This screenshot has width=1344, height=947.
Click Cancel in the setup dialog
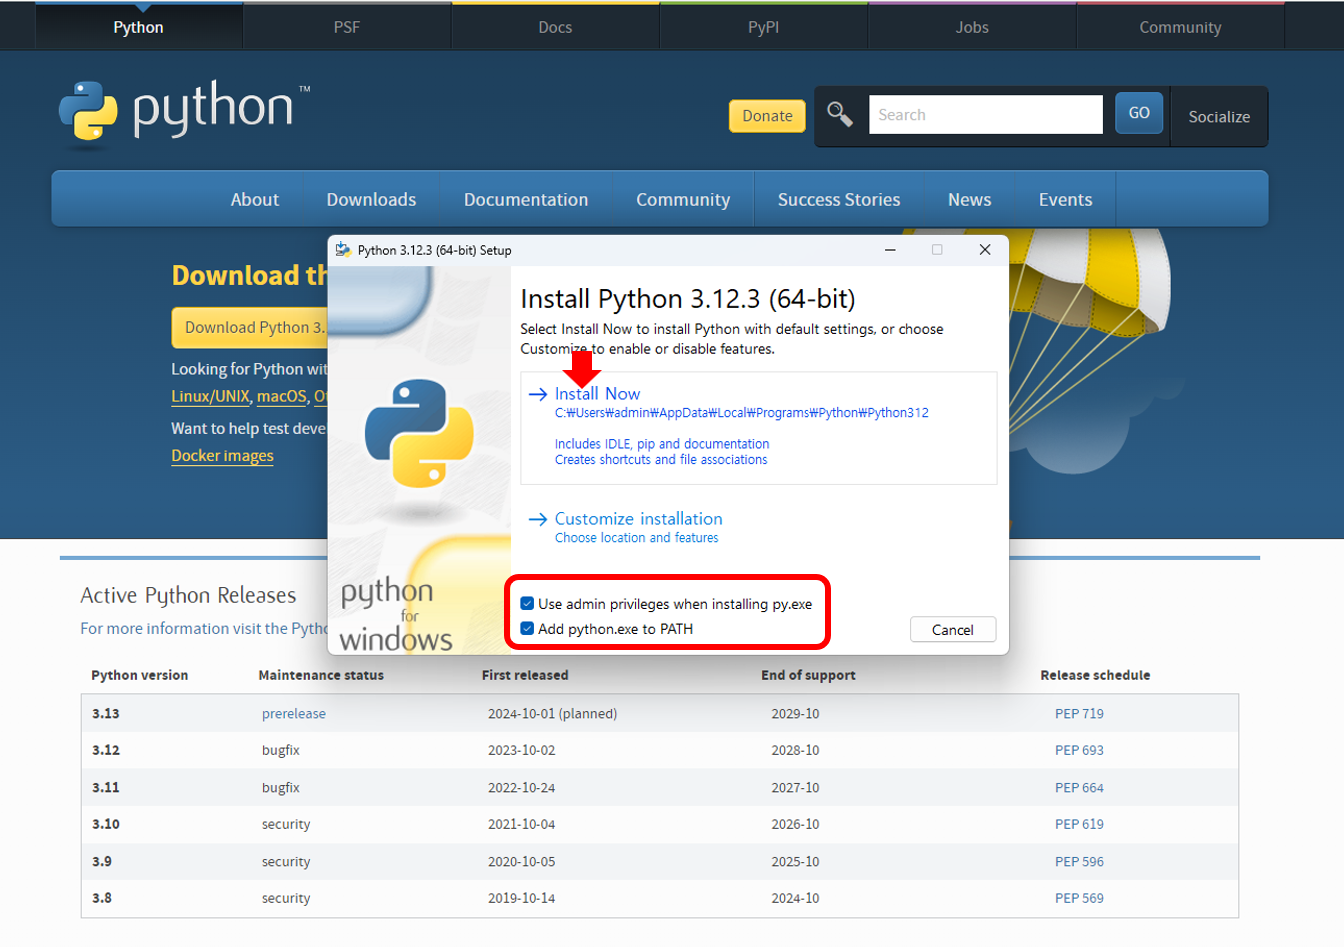click(953, 629)
